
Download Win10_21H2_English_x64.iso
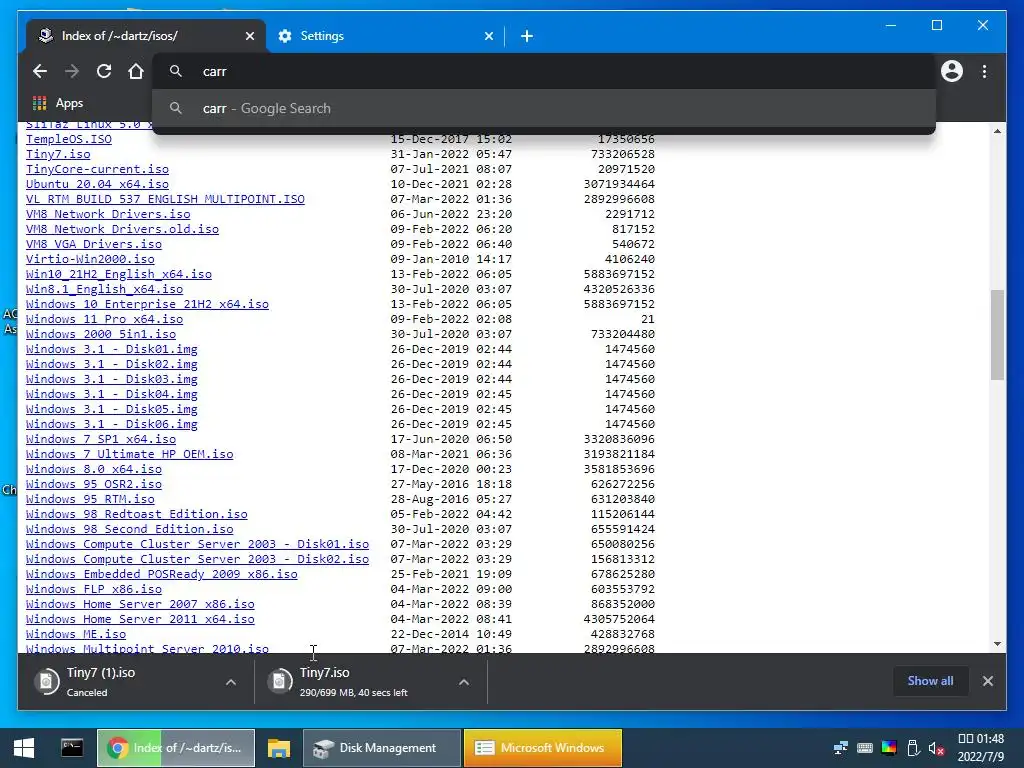coord(119,274)
